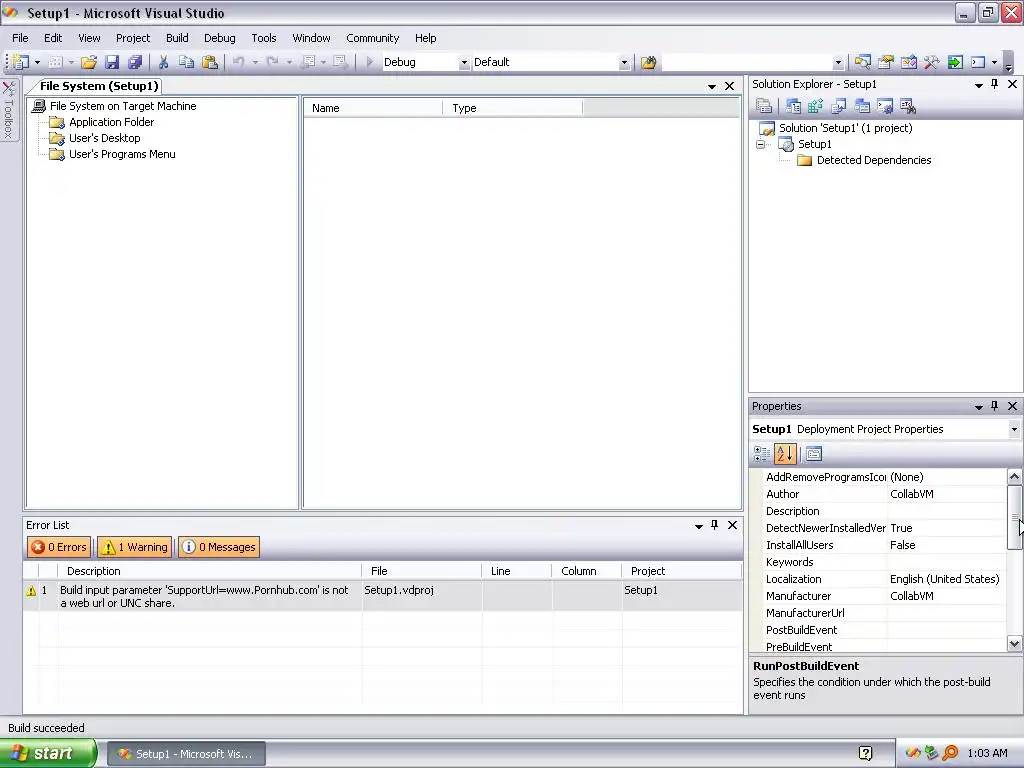Screen dimensions: 1024x768
Task: Open the Find combo box dropdown arrow
Action: pyautogui.click(x=838, y=63)
